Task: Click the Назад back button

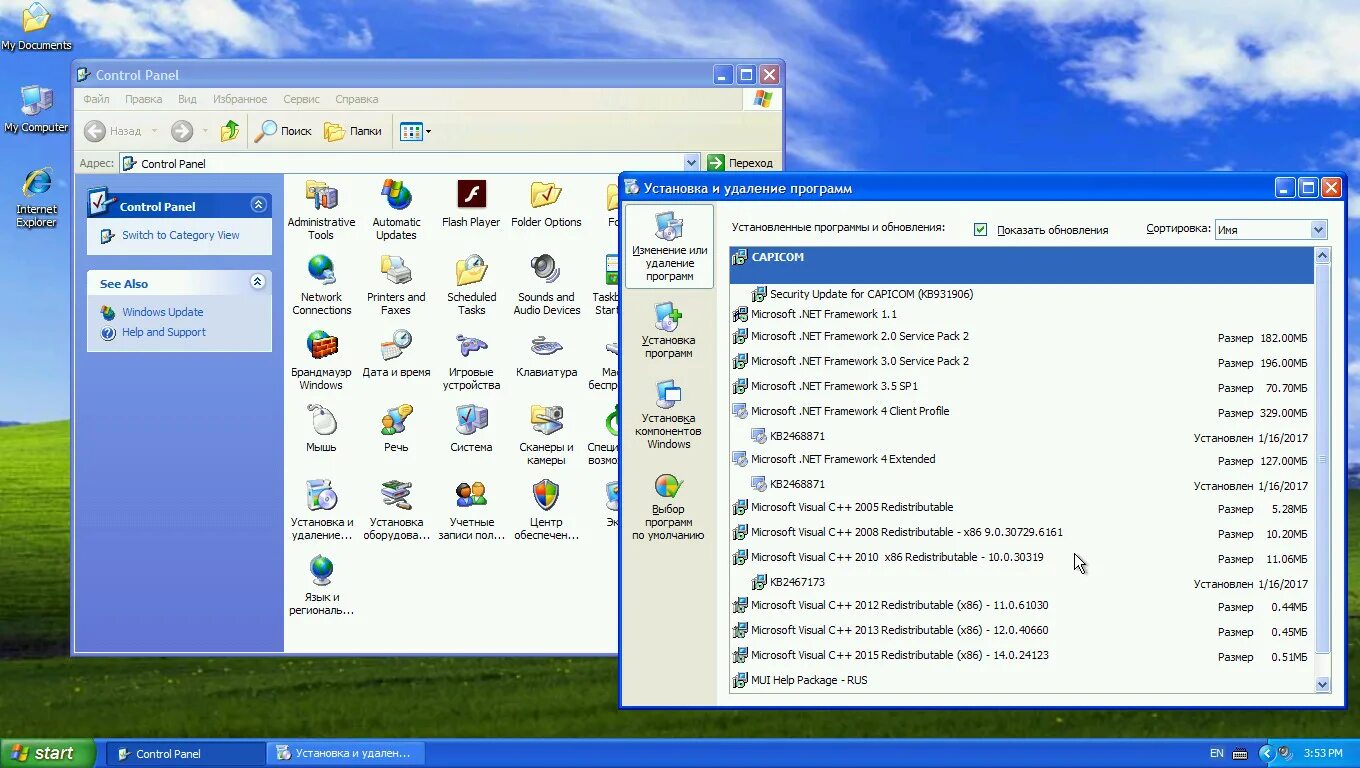Action: 113,131
